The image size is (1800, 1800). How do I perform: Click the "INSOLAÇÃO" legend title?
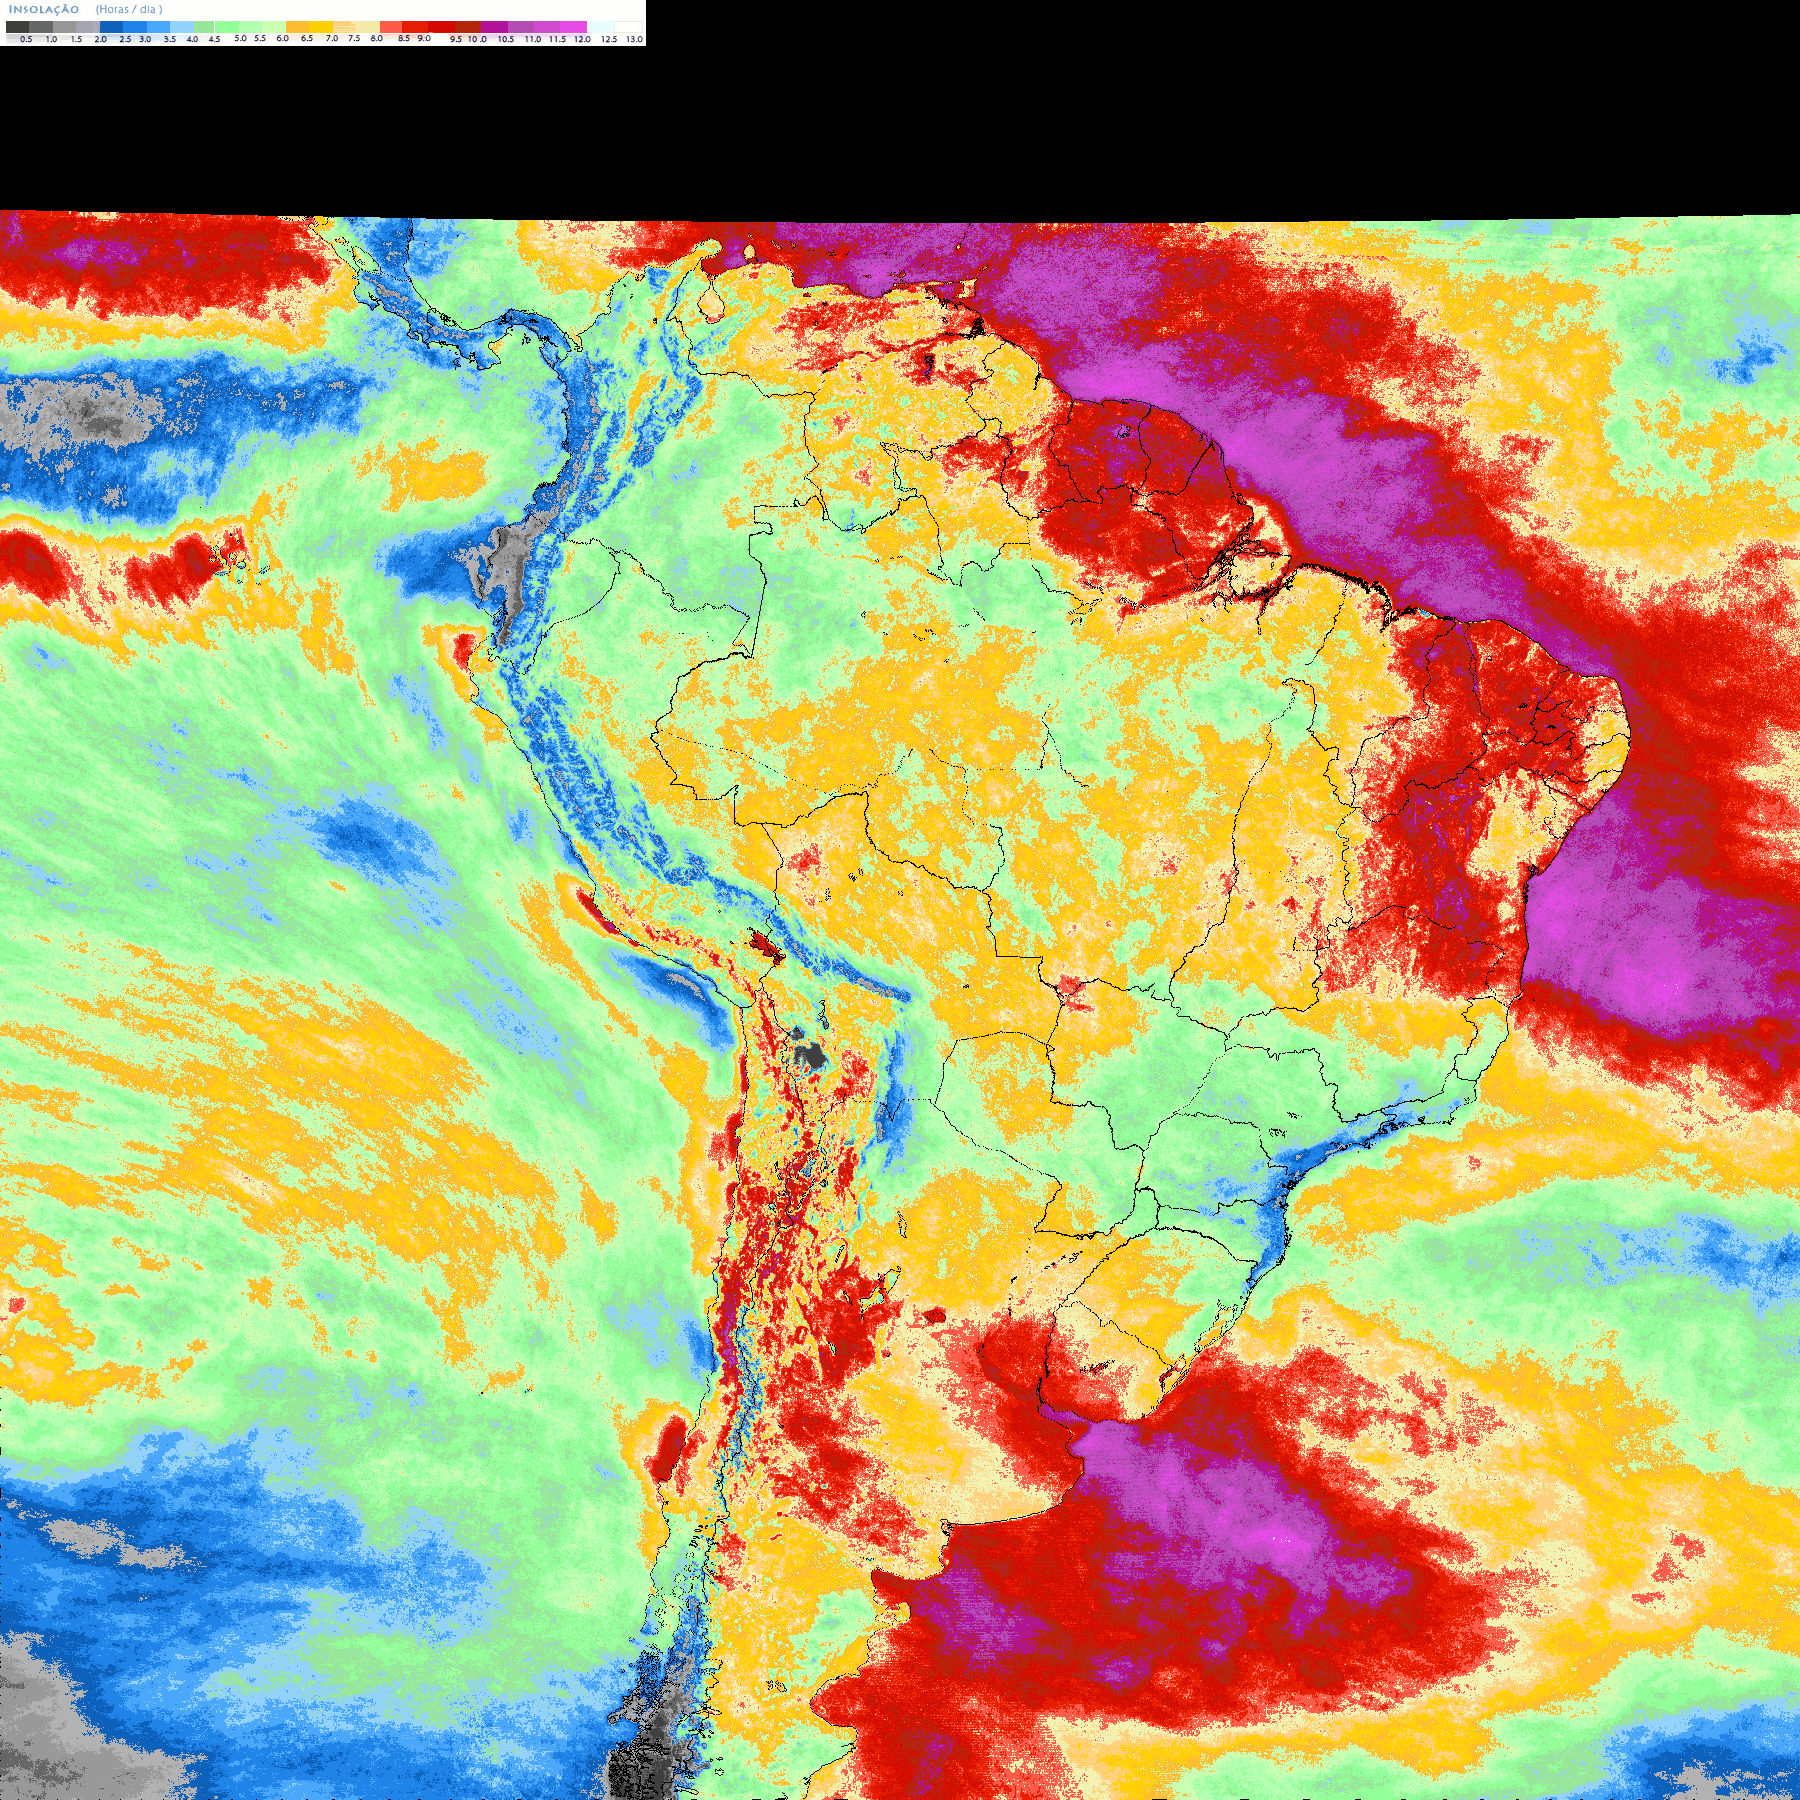[x=44, y=9]
